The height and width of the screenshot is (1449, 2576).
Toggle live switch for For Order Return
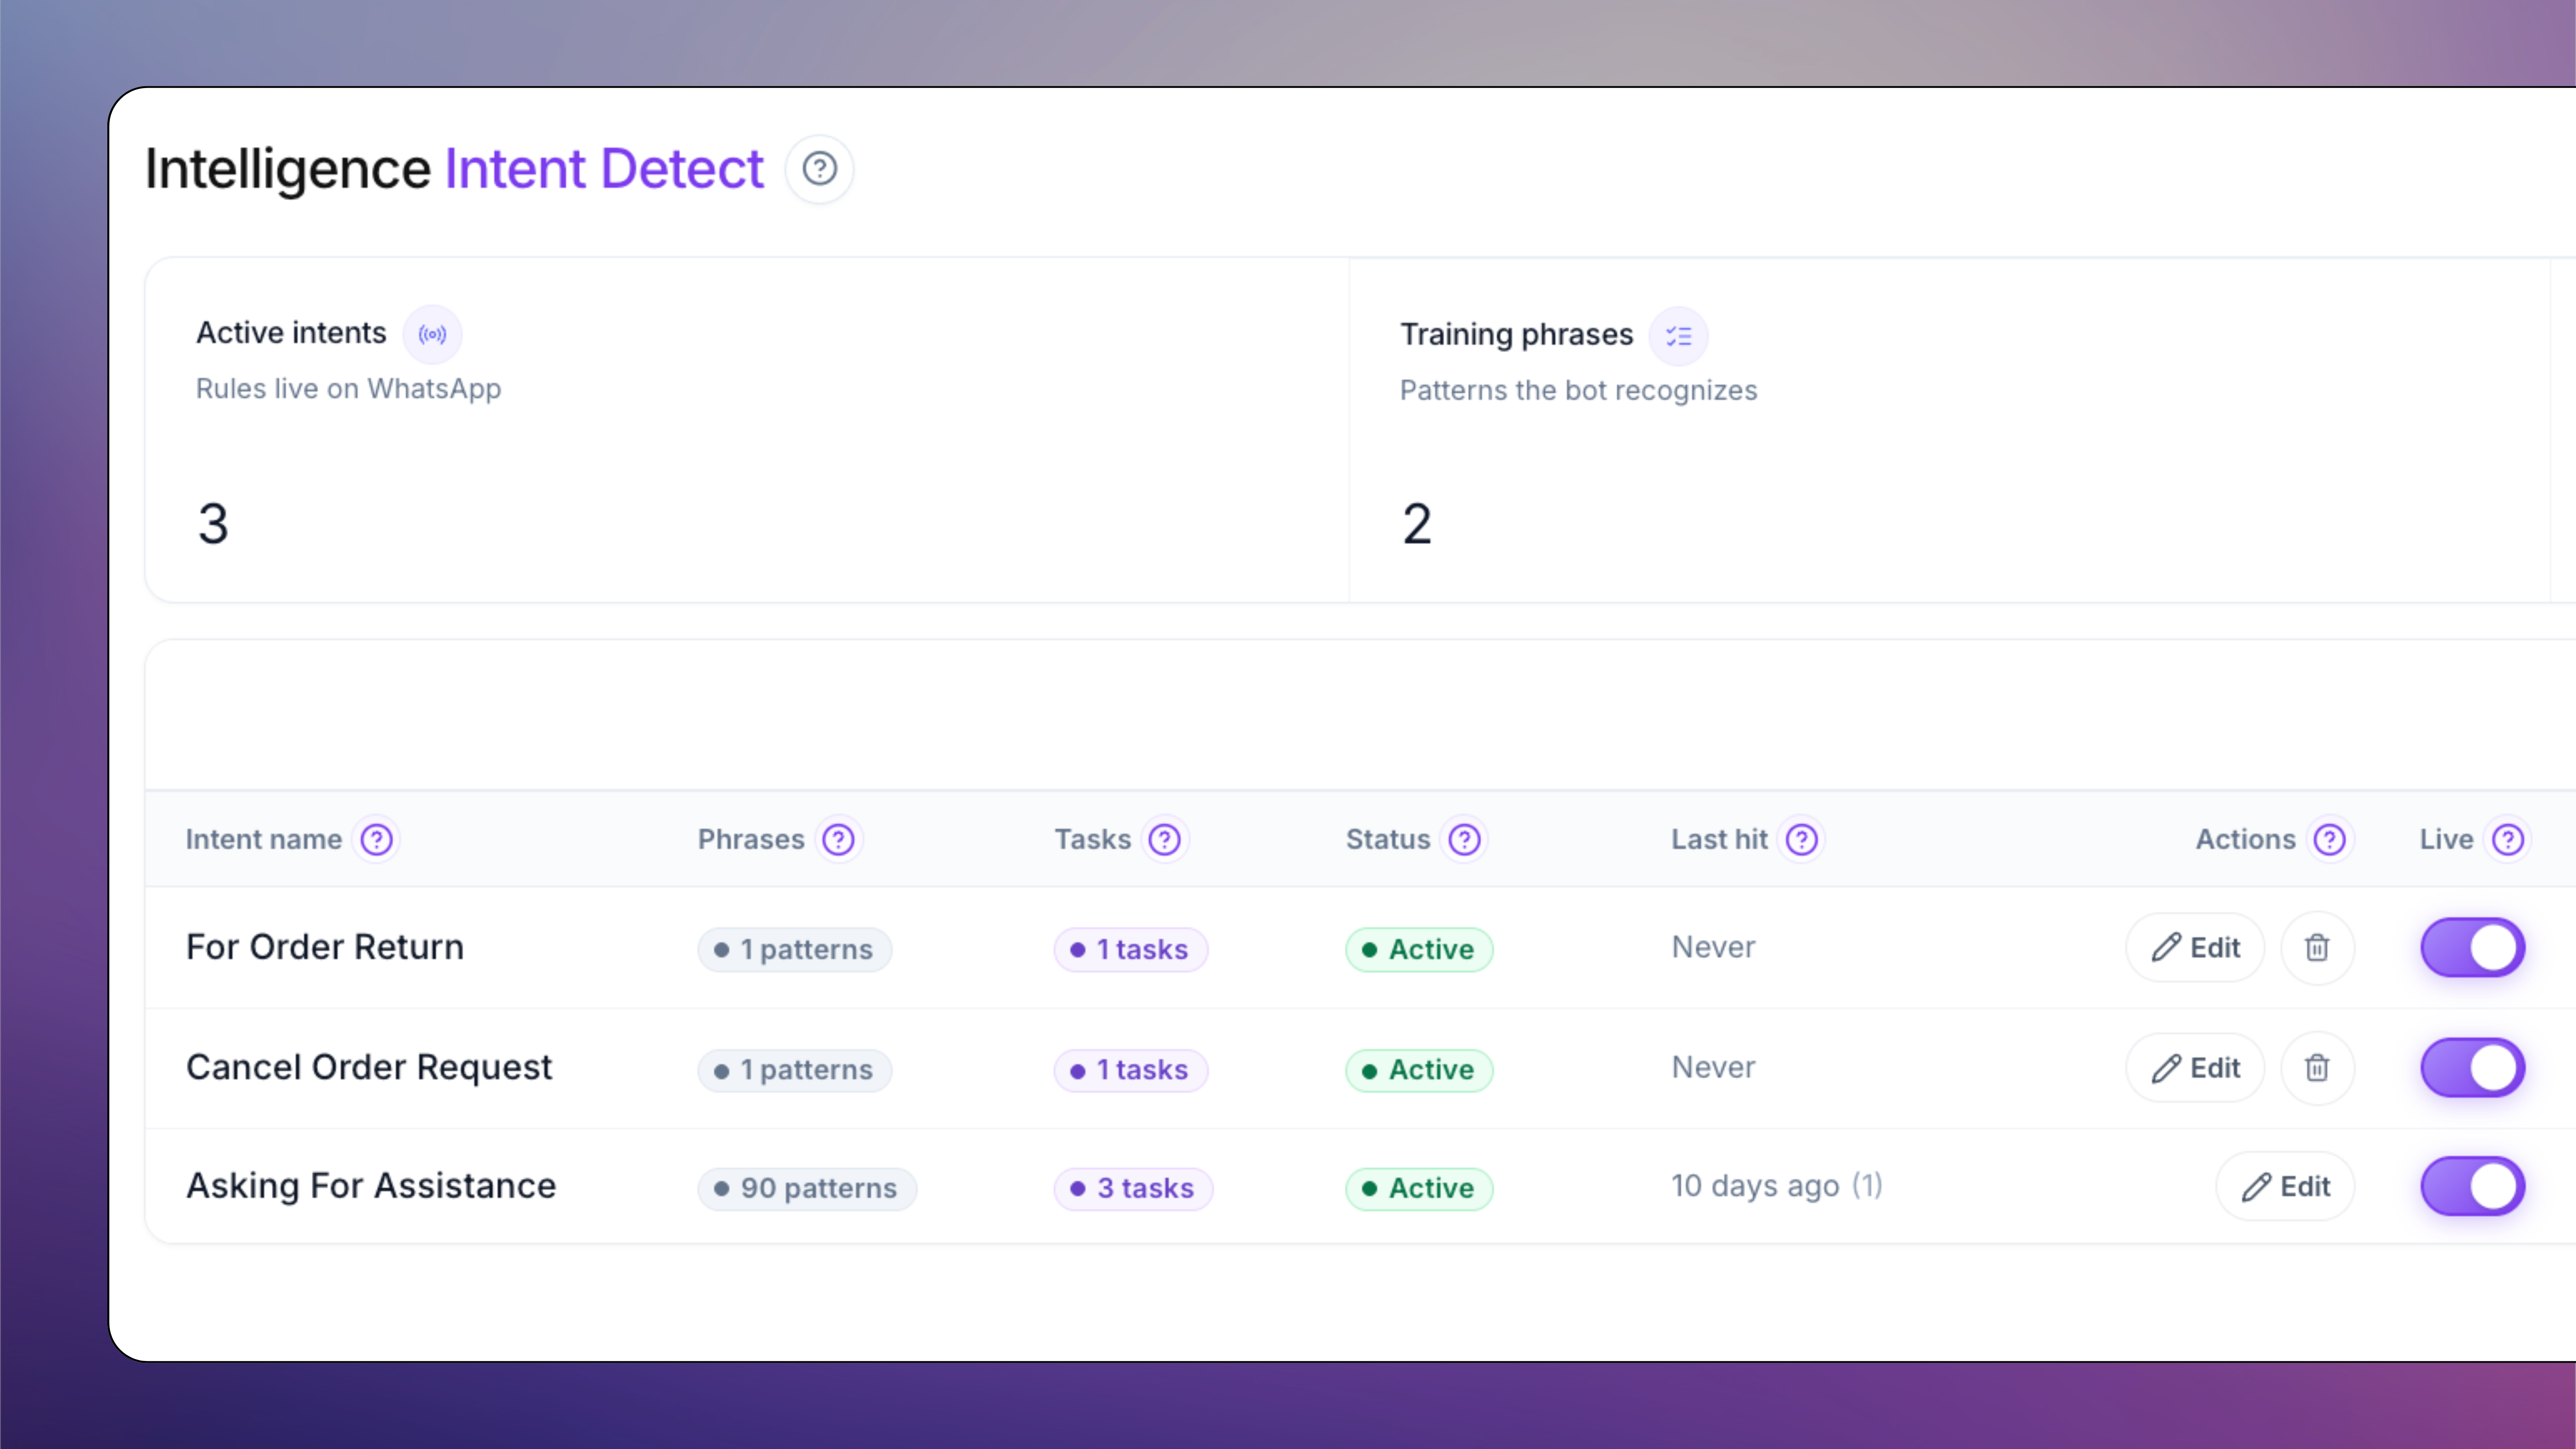(x=2473, y=947)
